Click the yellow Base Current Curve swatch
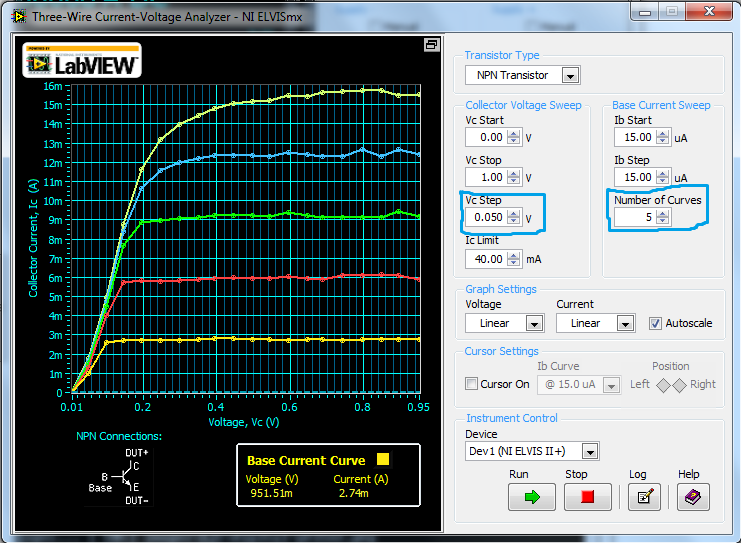This screenshot has height=543, width=741. click(383, 459)
